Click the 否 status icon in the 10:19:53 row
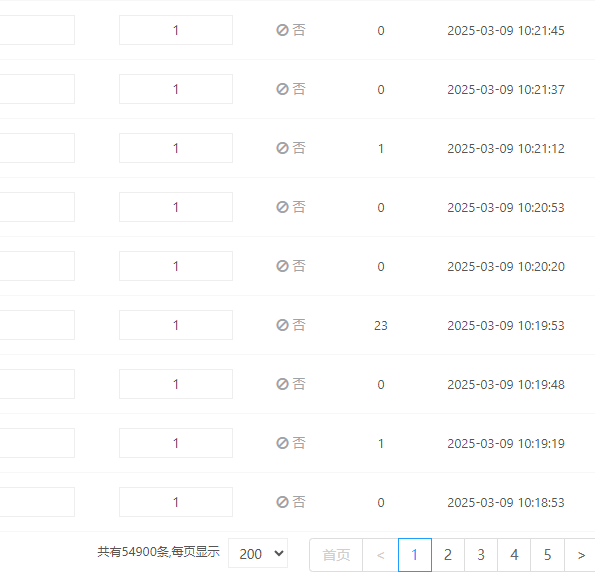 [291, 325]
